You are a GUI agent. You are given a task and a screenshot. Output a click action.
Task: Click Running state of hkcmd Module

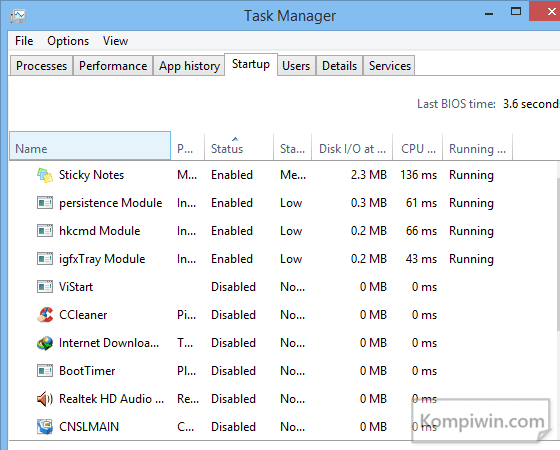pos(471,231)
